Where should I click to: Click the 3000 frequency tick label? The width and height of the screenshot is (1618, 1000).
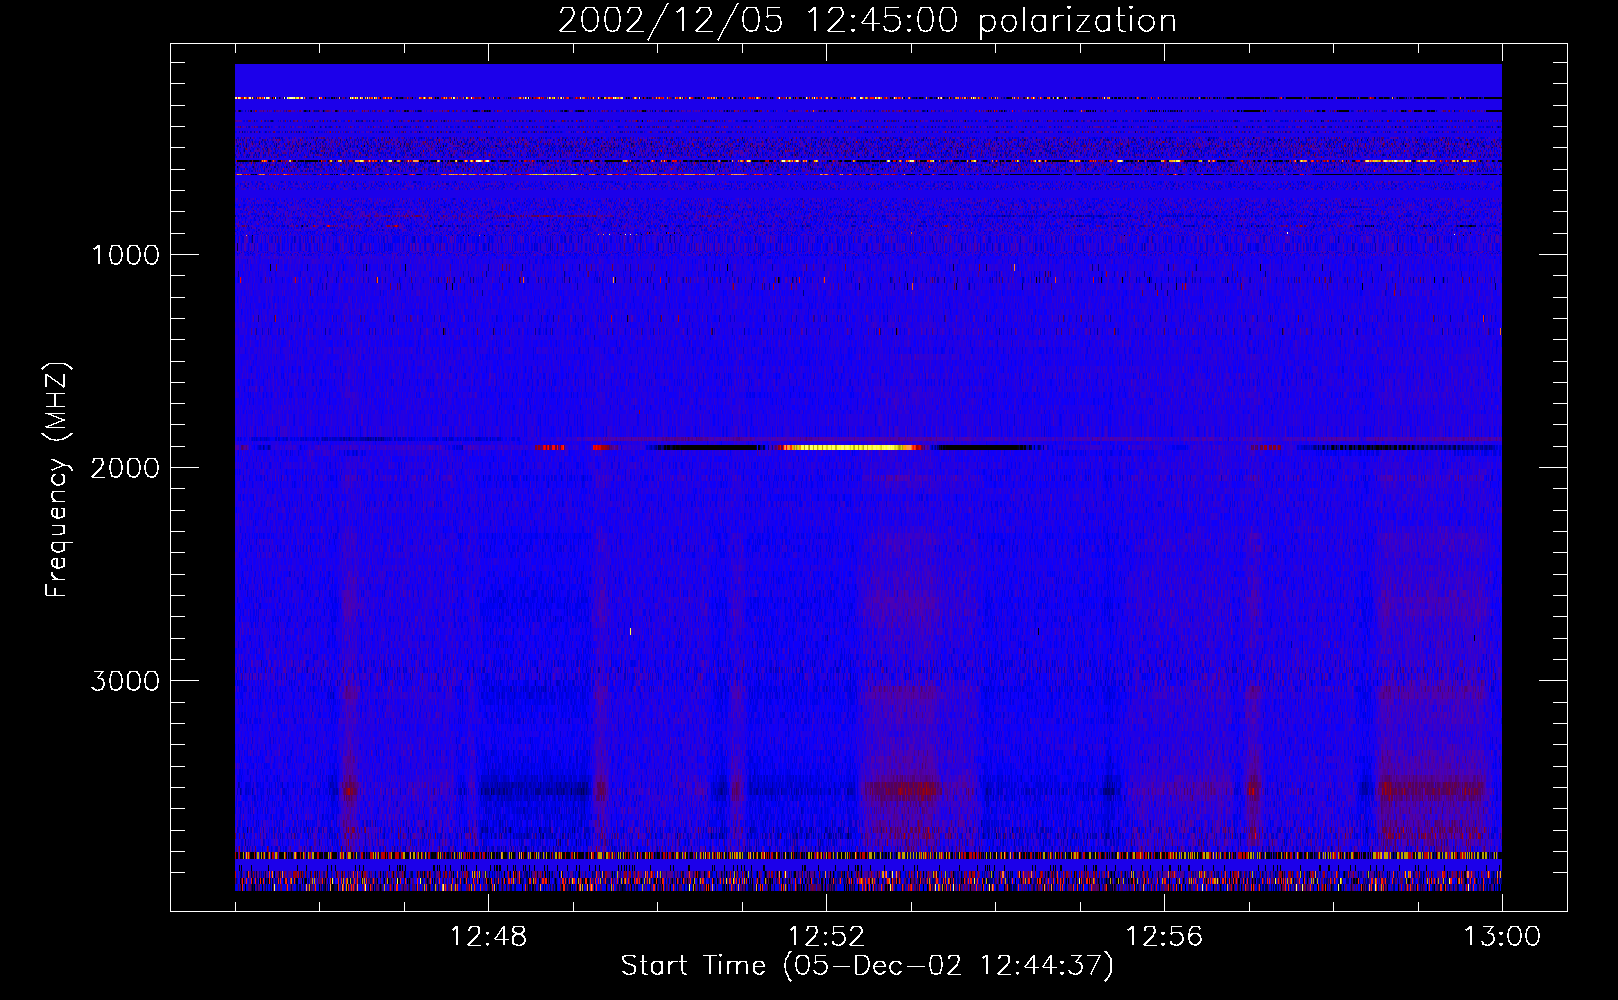pos(125,681)
